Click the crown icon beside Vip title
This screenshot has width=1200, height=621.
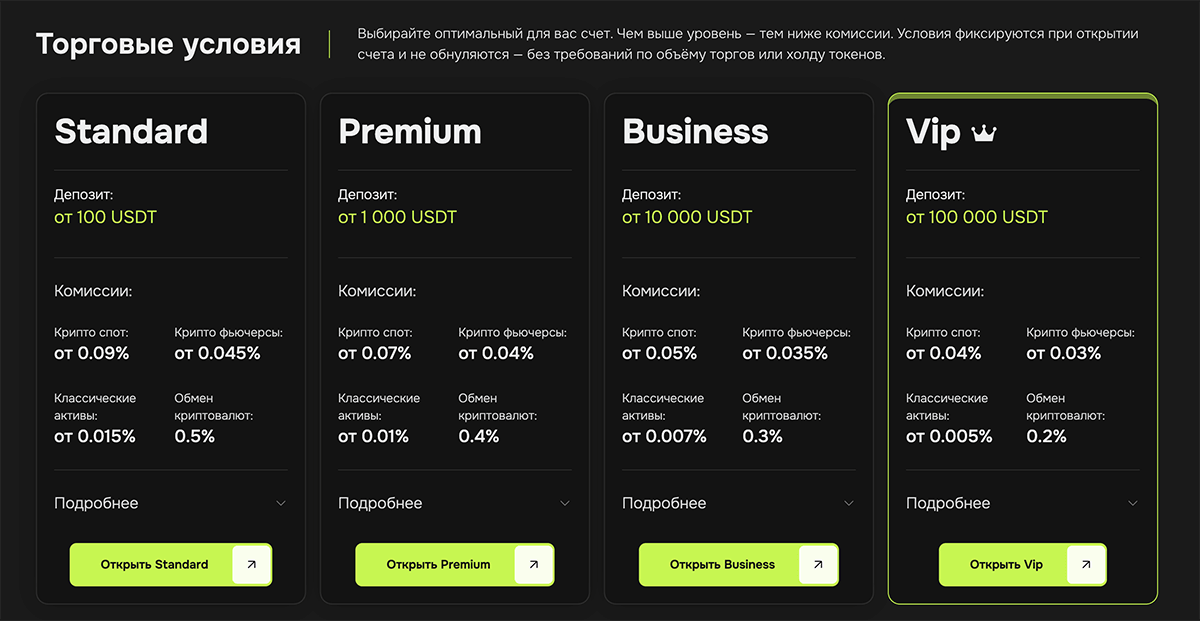984,134
